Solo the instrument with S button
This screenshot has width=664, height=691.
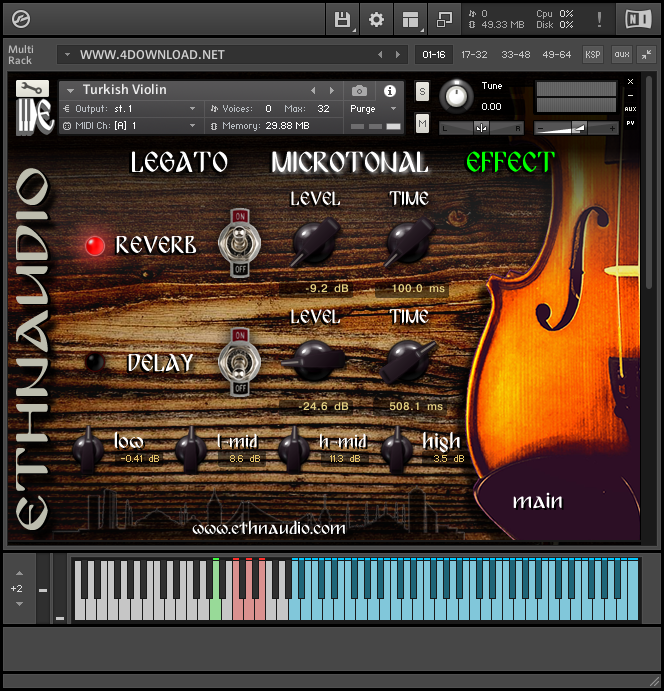click(422, 92)
